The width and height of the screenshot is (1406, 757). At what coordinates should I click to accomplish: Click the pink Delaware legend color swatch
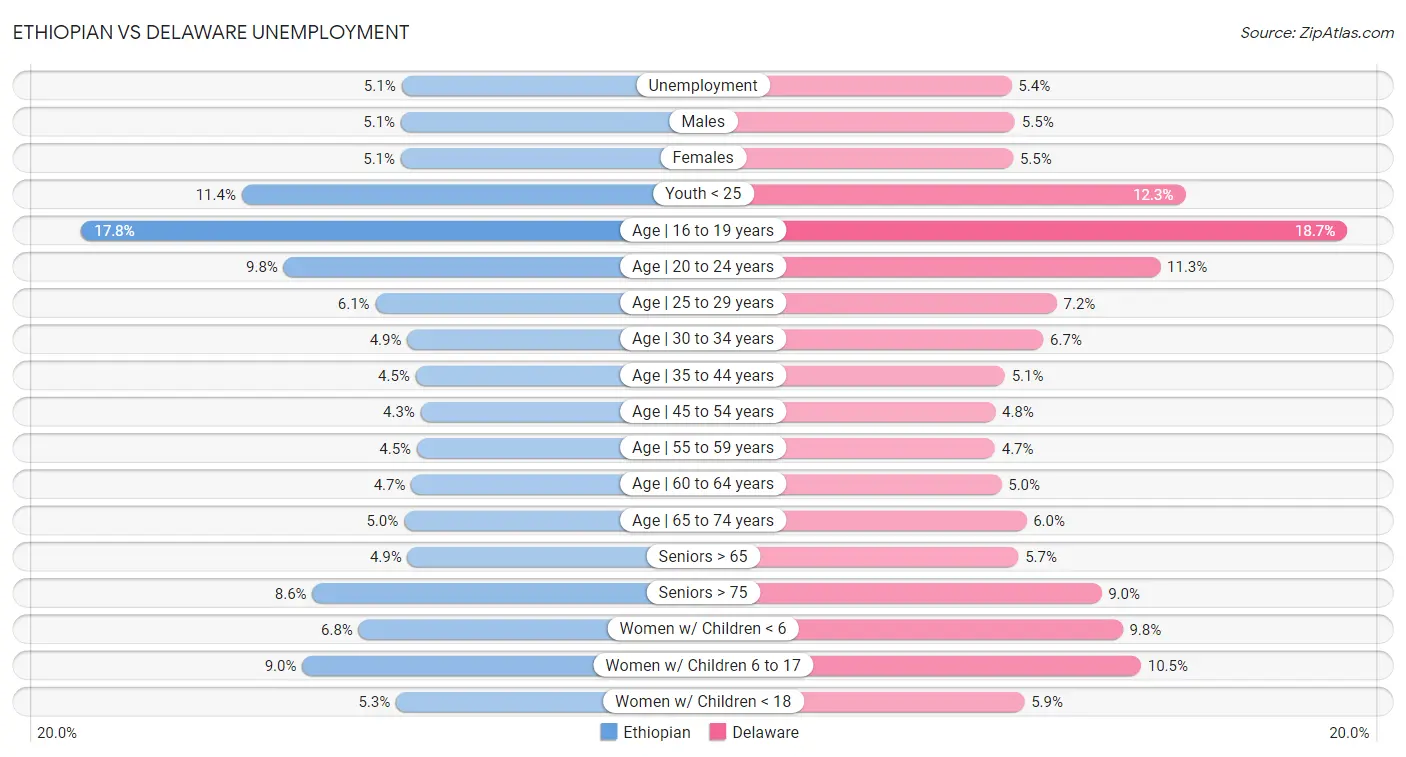click(x=718, y=732)
